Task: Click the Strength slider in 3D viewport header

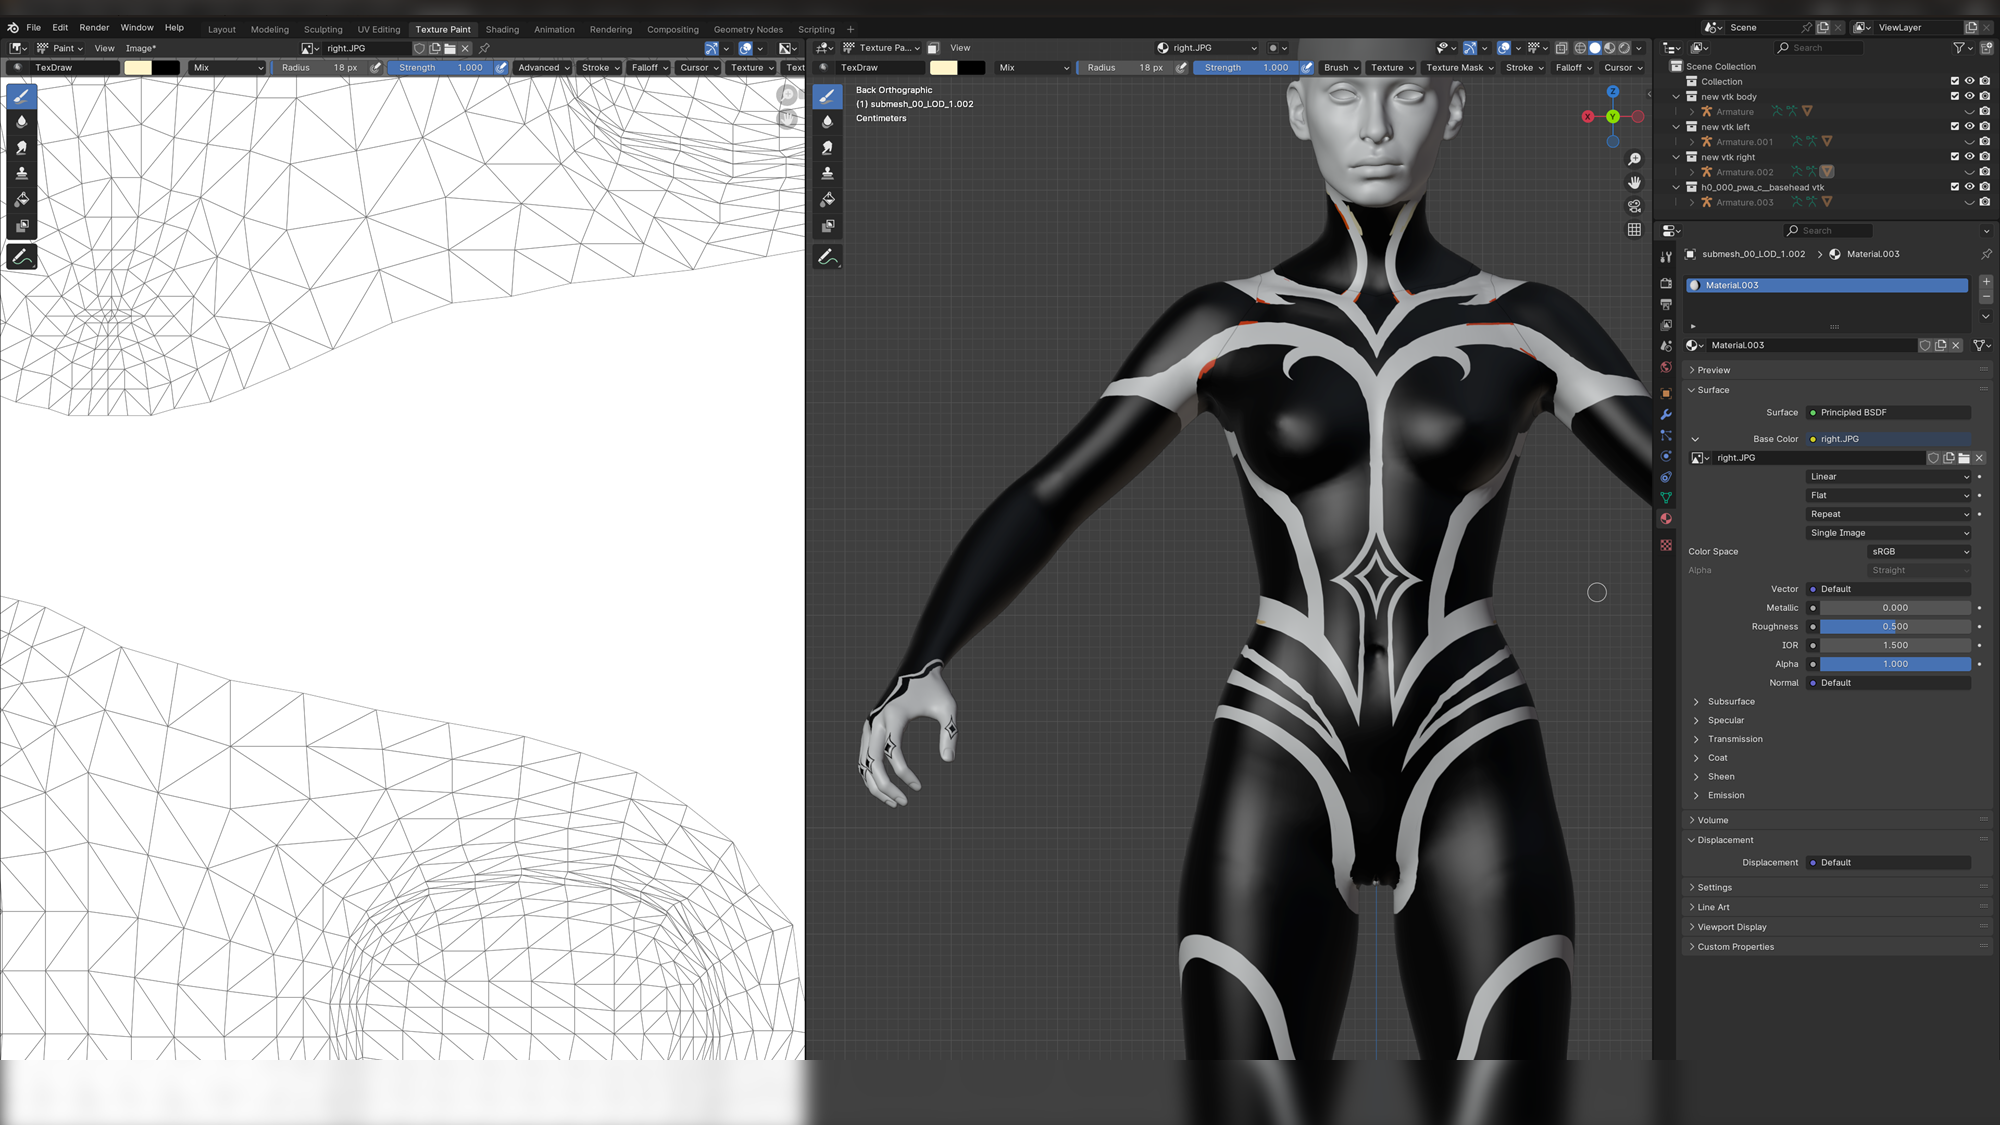Action: point(1246,68)
